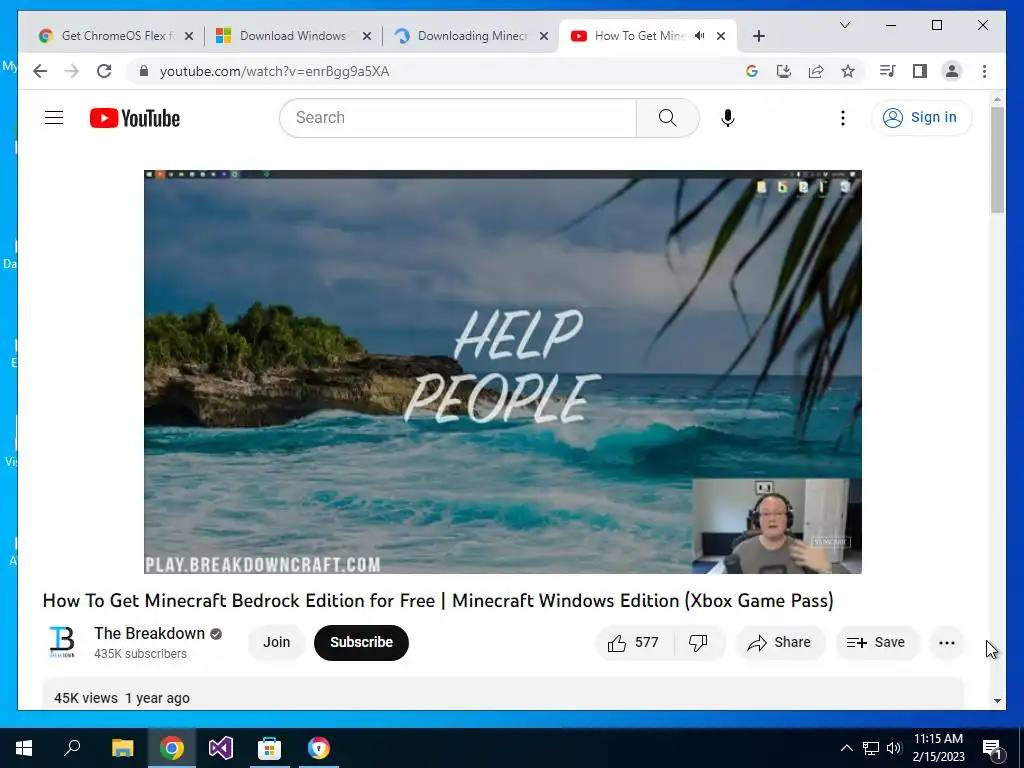Open more actions ellipsis below video

946,643
